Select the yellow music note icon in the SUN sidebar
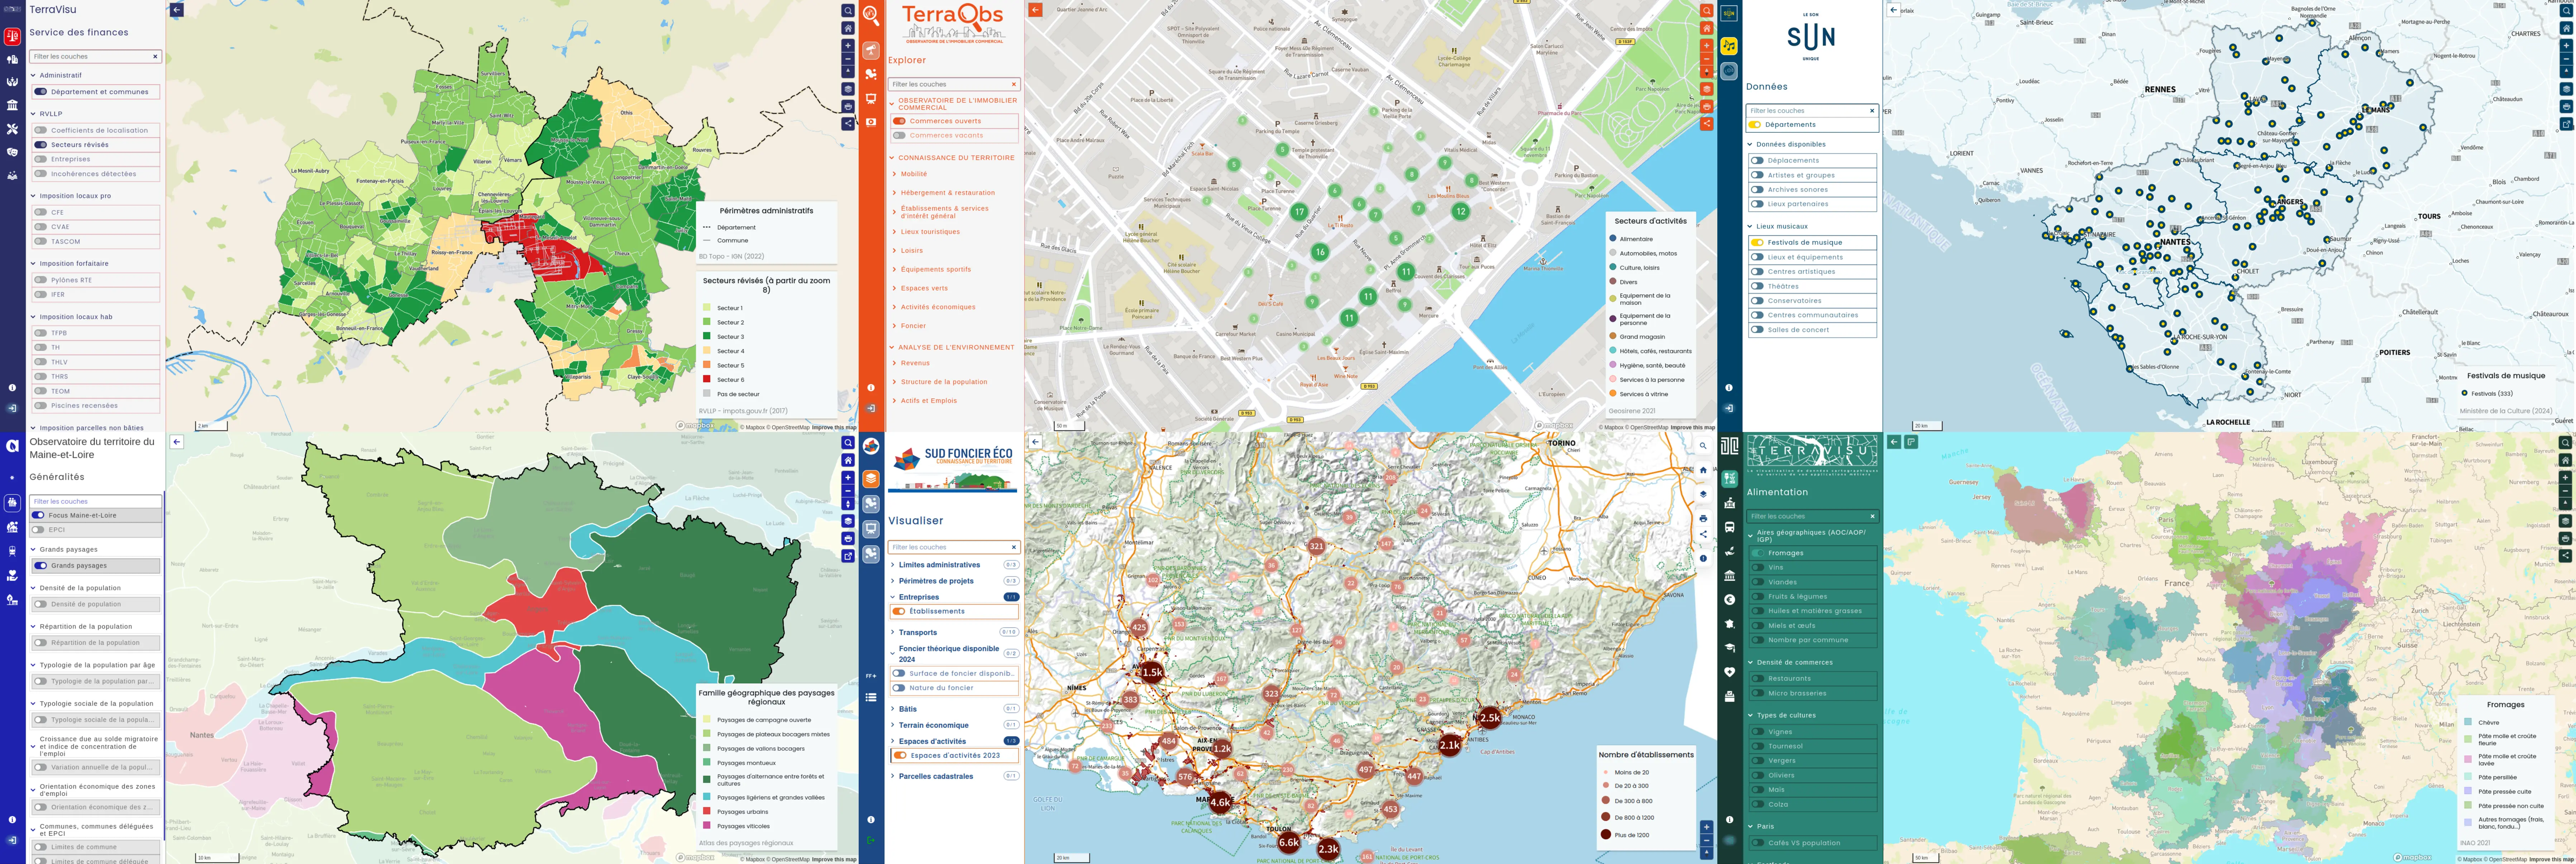Screen dimensions: 2576x864 tap(1729, 46)
